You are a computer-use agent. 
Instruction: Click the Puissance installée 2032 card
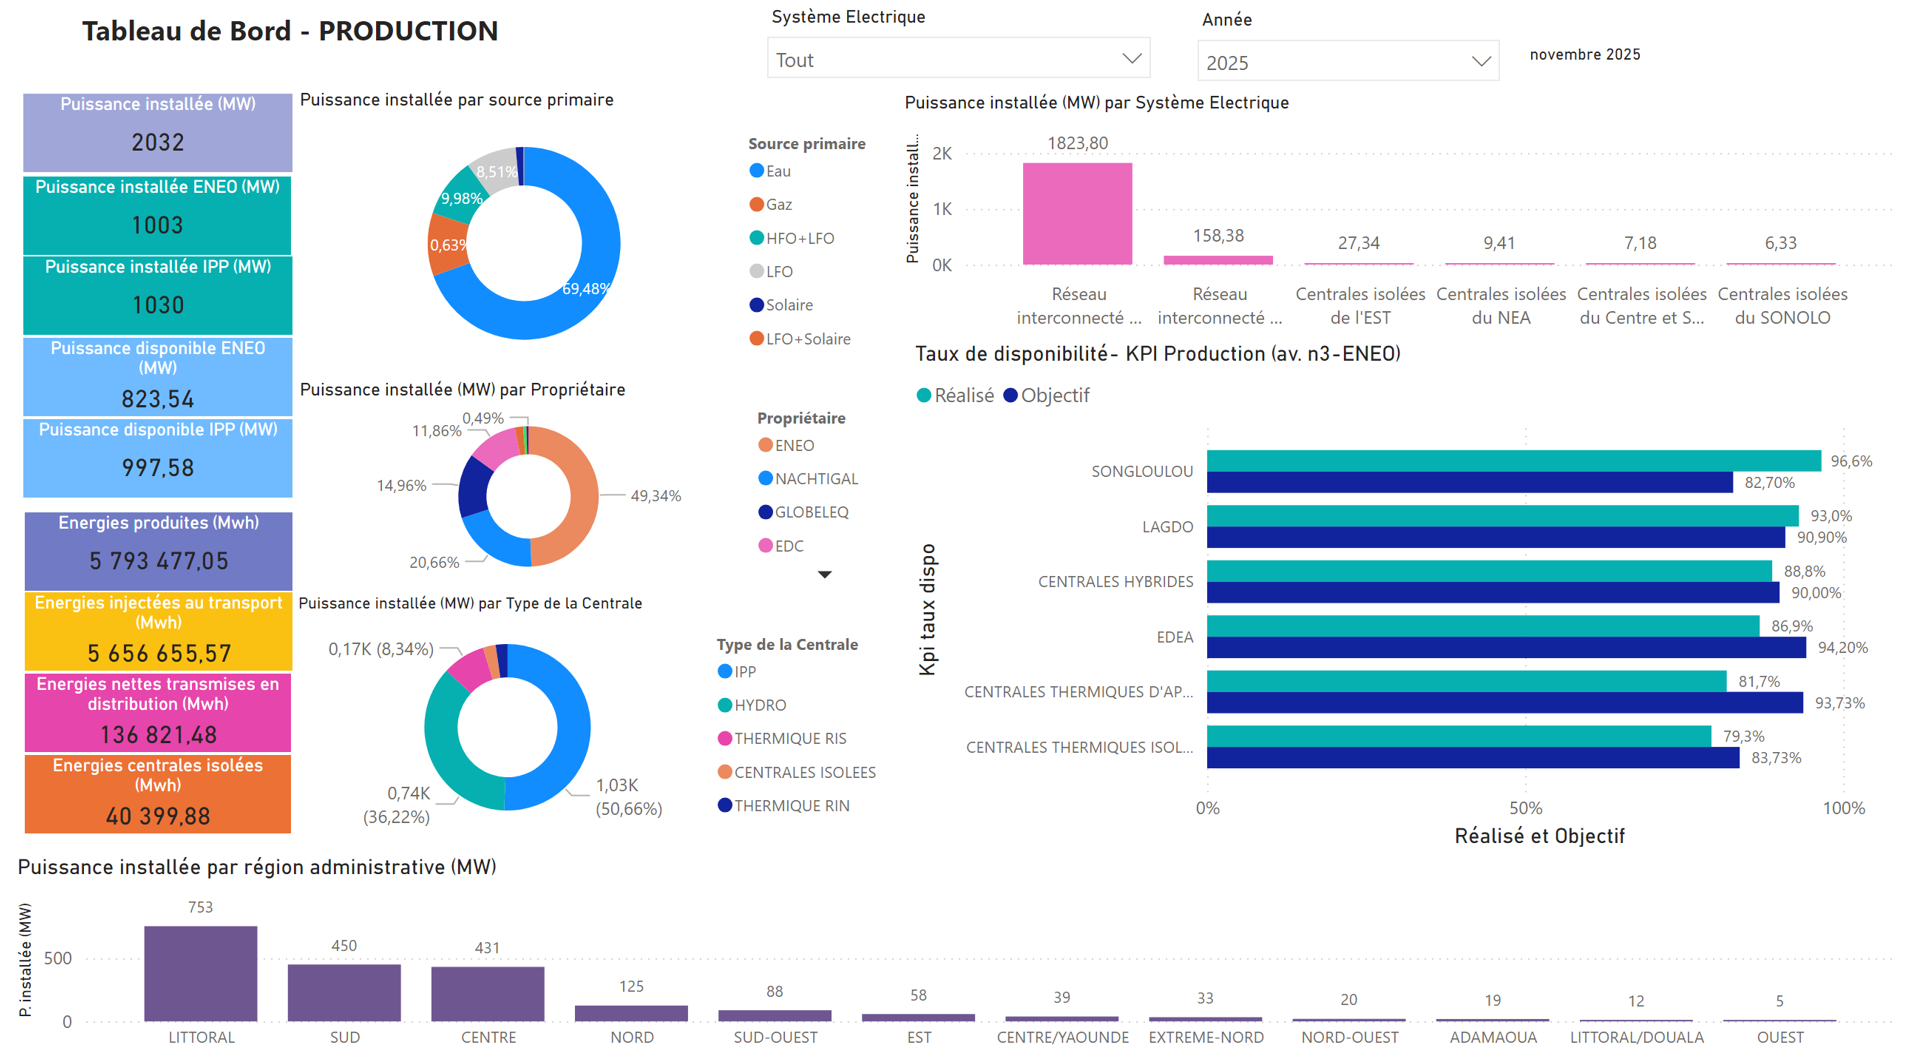click(158, 132)
